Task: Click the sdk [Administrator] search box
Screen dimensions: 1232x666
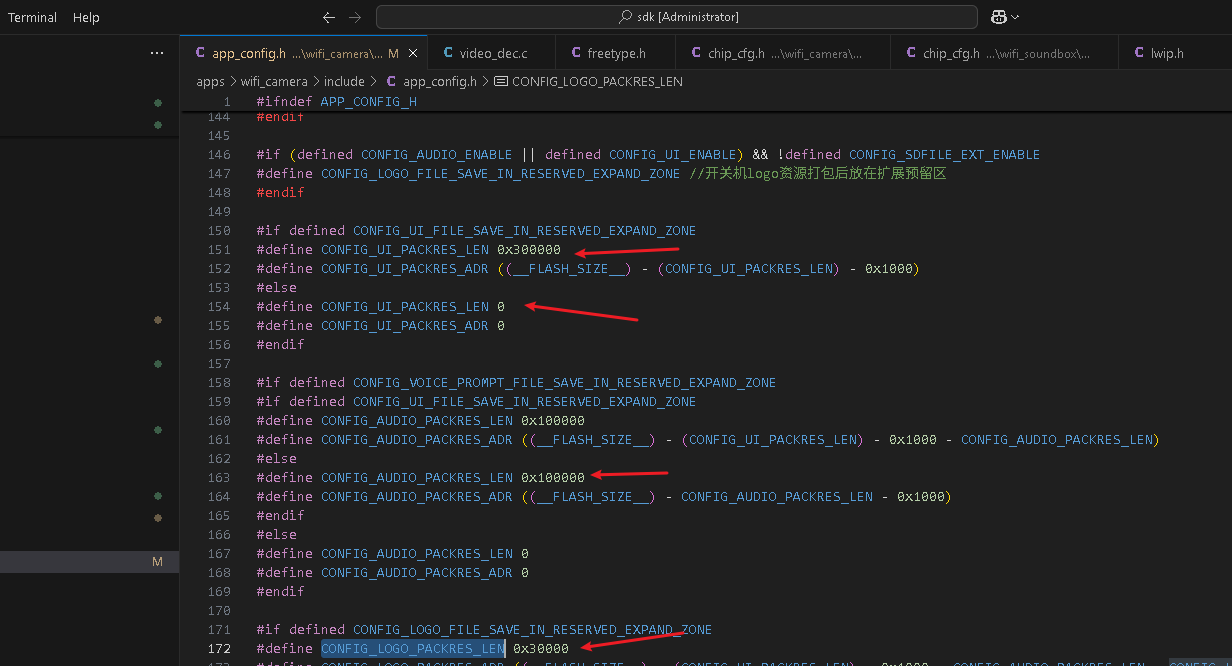Action: click(x=677, y=17)
